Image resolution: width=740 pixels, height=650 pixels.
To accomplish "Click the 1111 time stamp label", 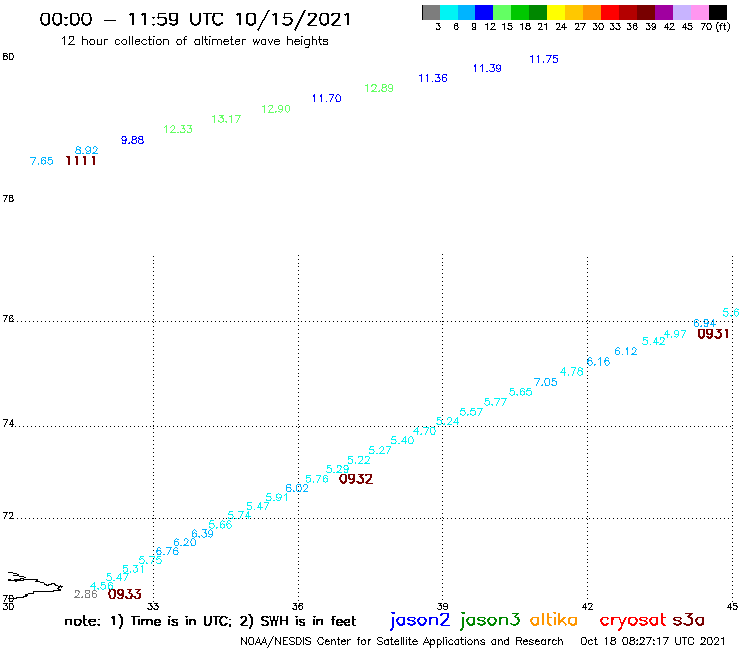I will 81,161.
